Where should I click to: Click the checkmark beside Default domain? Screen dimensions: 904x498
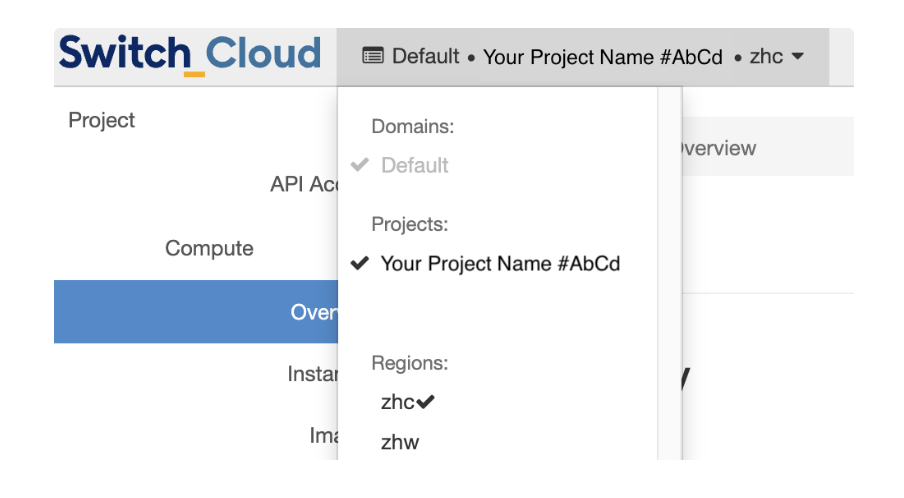tap(359, 165)
